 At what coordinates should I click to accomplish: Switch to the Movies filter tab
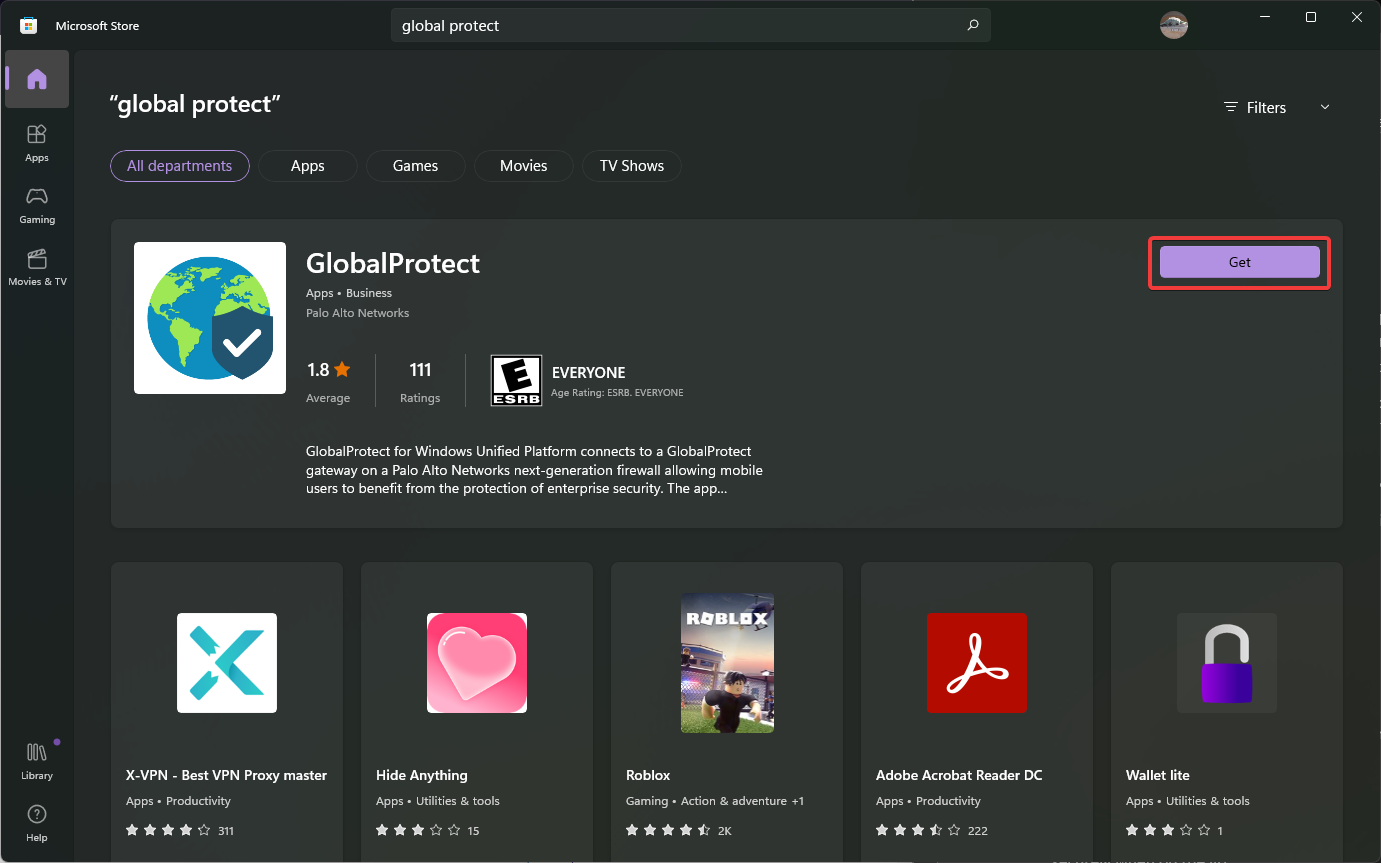point(523,166)
